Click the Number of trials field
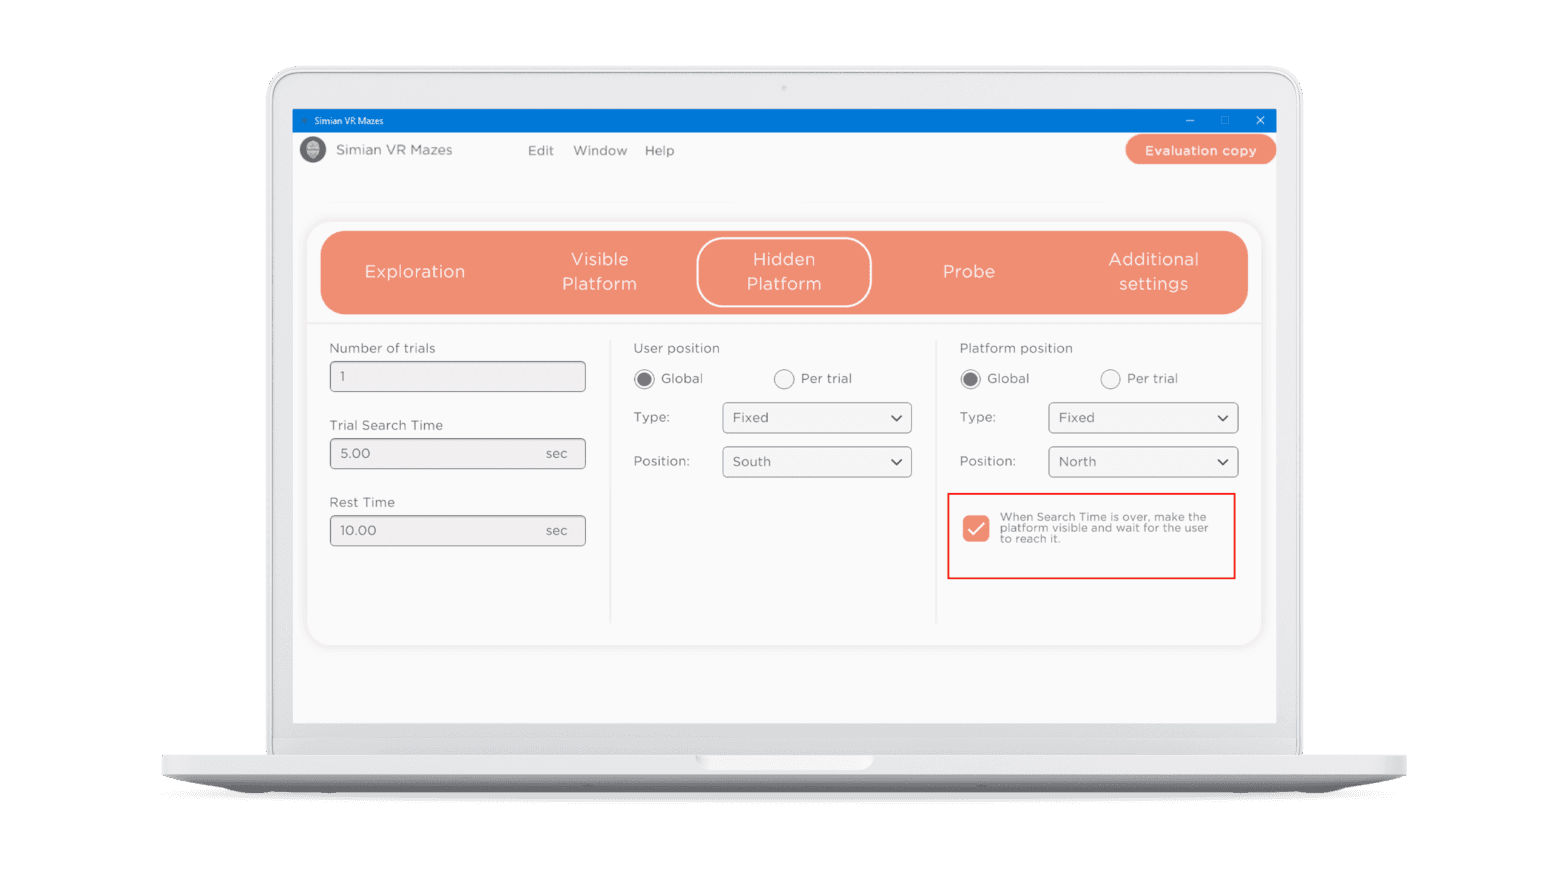 click(x=457, y=377)
